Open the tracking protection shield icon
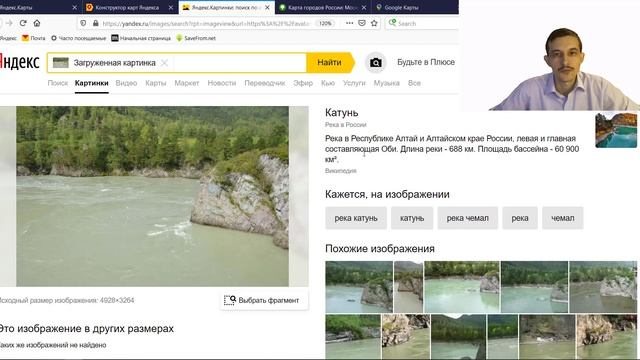The width and height of the screenshot is (640, 360). 83,23
